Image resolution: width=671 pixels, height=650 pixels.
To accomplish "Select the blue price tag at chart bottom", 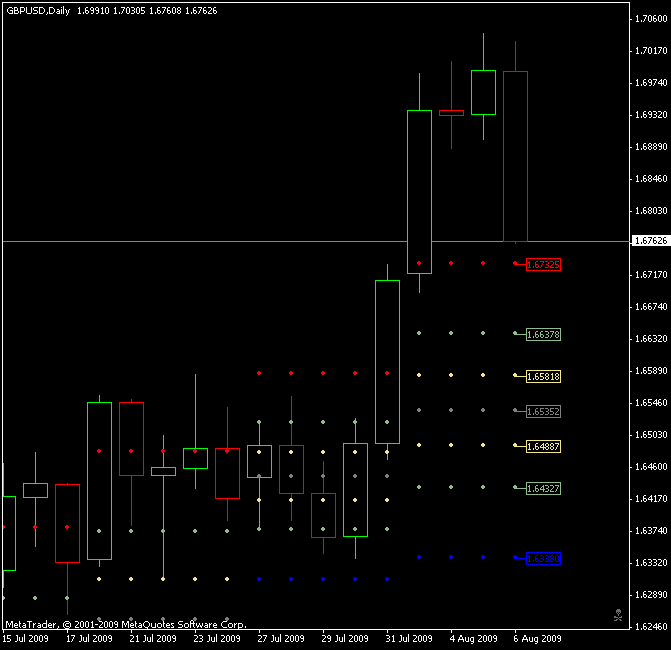I will click(x=543, y=558).
